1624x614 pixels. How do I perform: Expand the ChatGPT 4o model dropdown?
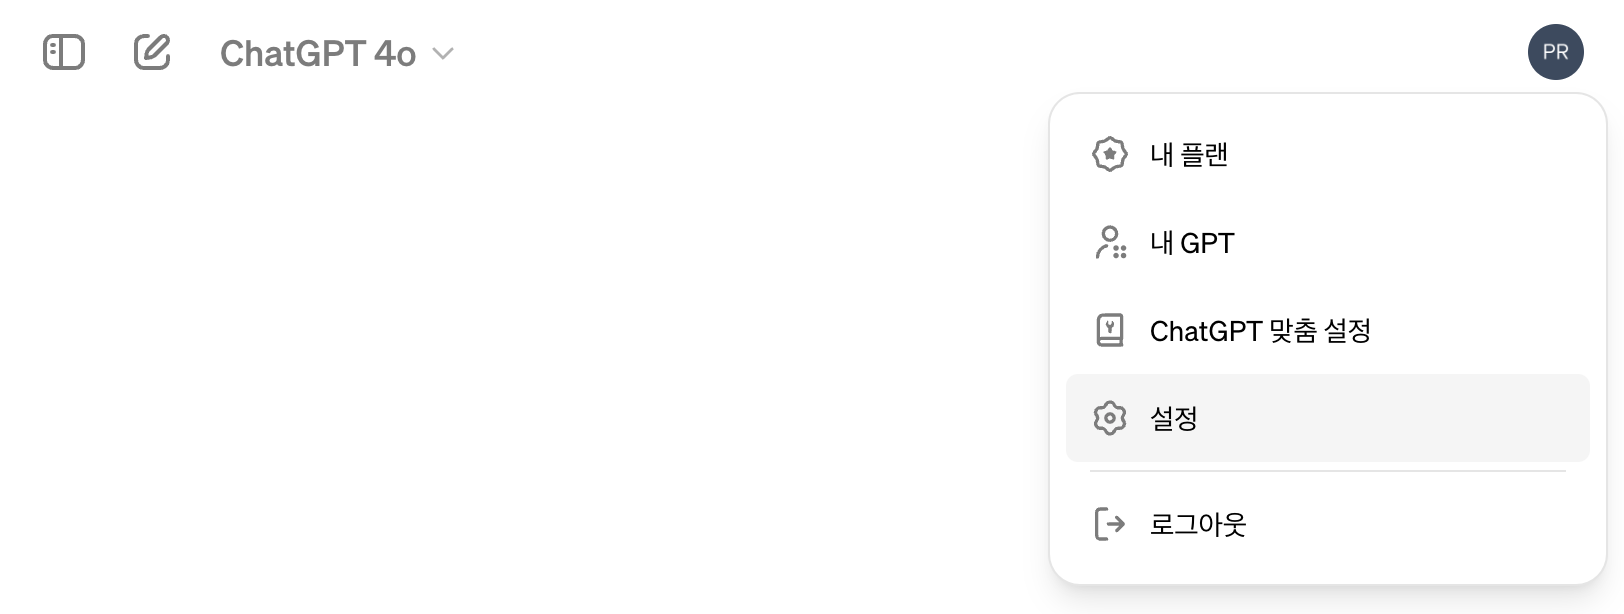pyautogui.click(x=335, y=54)
